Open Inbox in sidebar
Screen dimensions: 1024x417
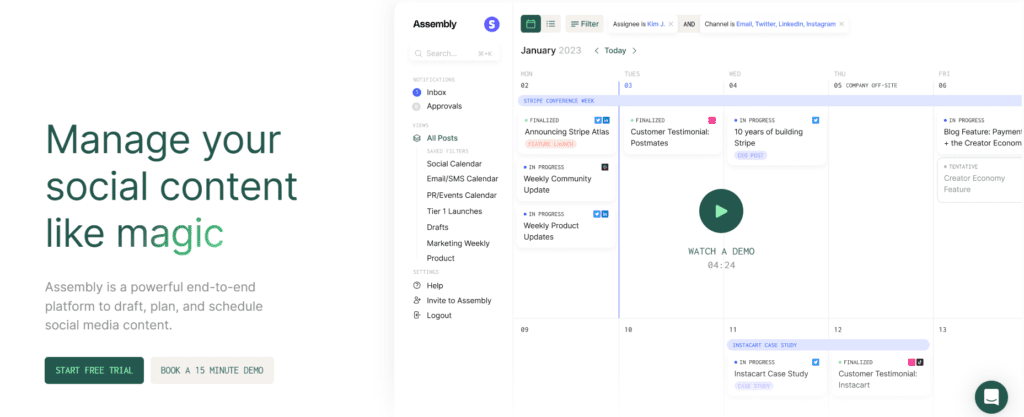[436, 93]
